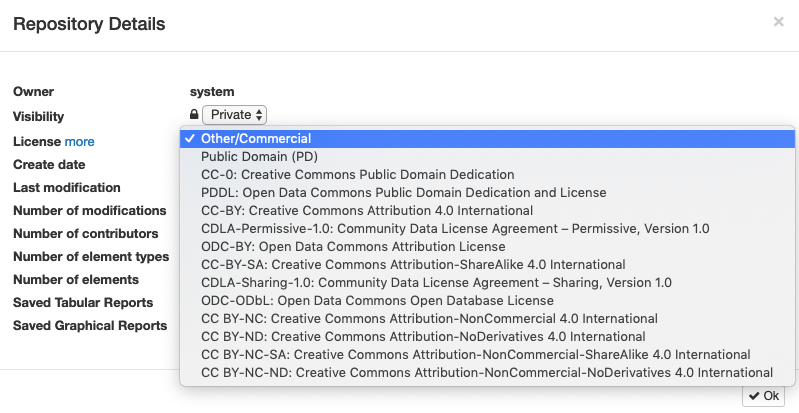Select CDLA-Permissive-1.0 license option
Screen dimensions: 799x413
pos(487,228)
